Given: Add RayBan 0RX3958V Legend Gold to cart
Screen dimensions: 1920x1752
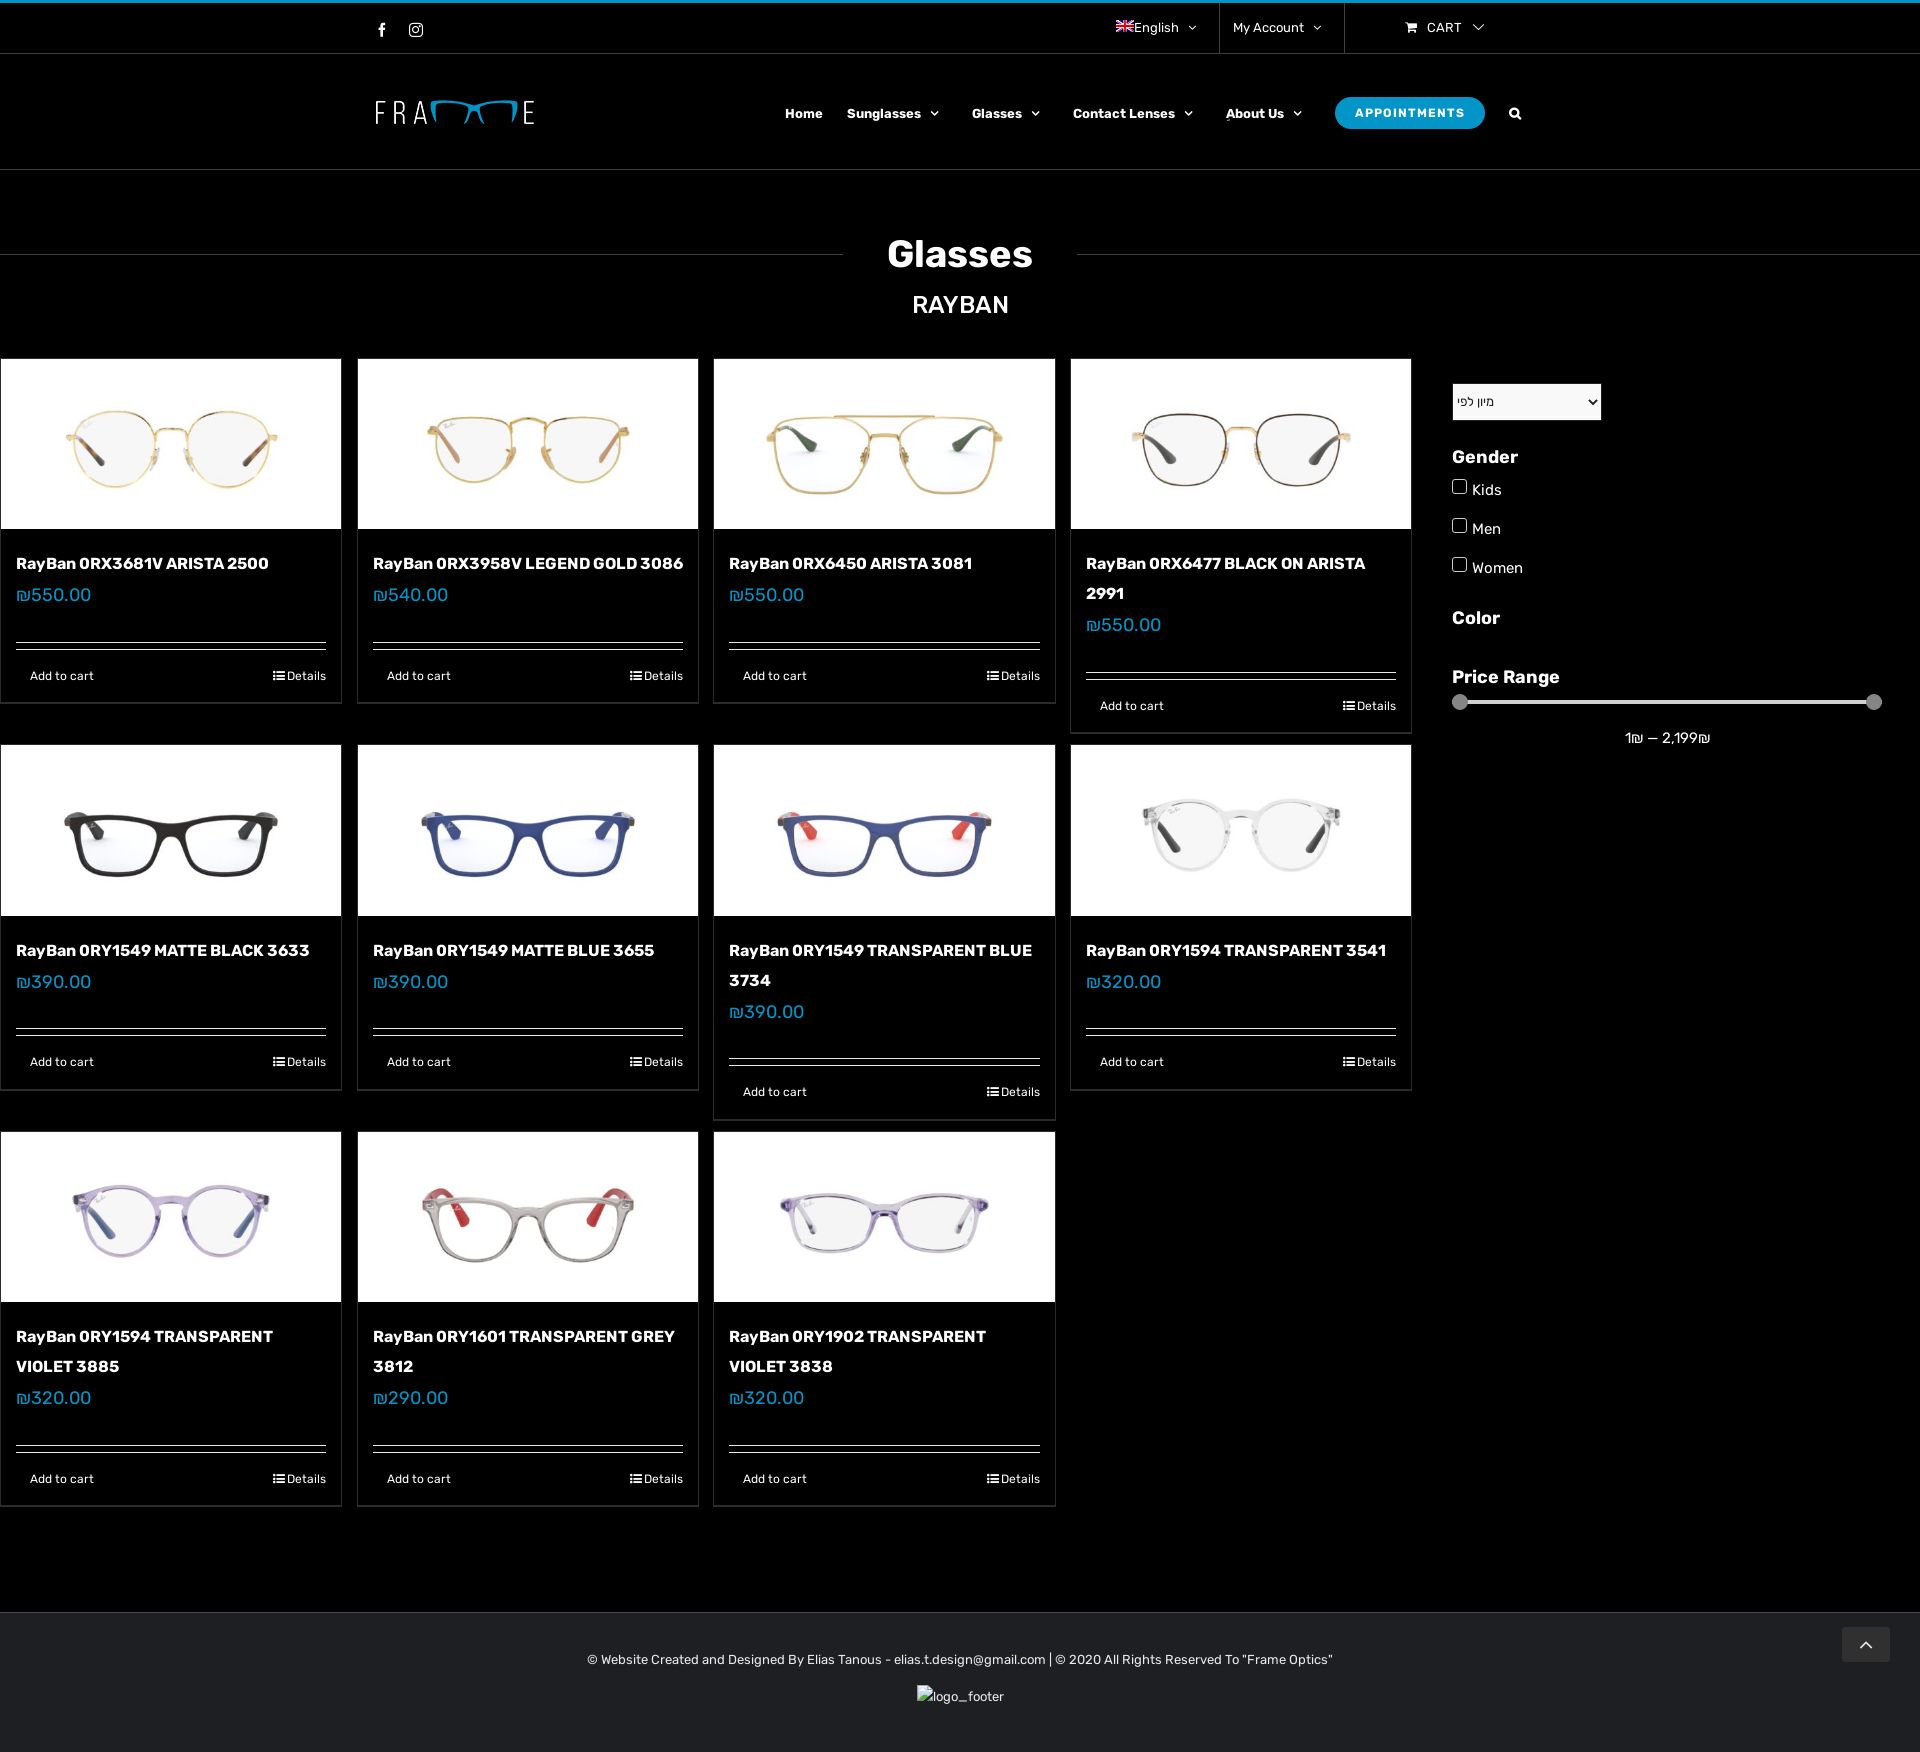Looking at the screenshot, I should (x=419, y=676).
